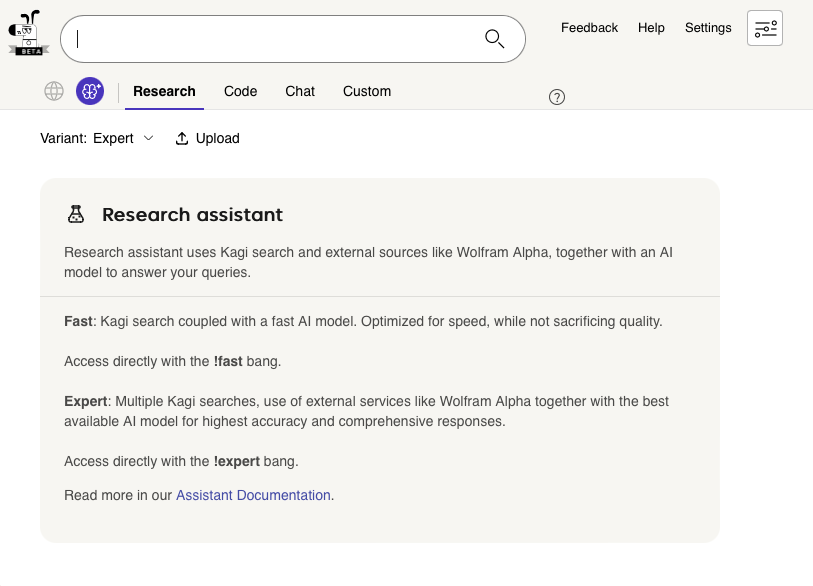Click inside the search input field
The image size is (813, 586).
pos(280,38)
